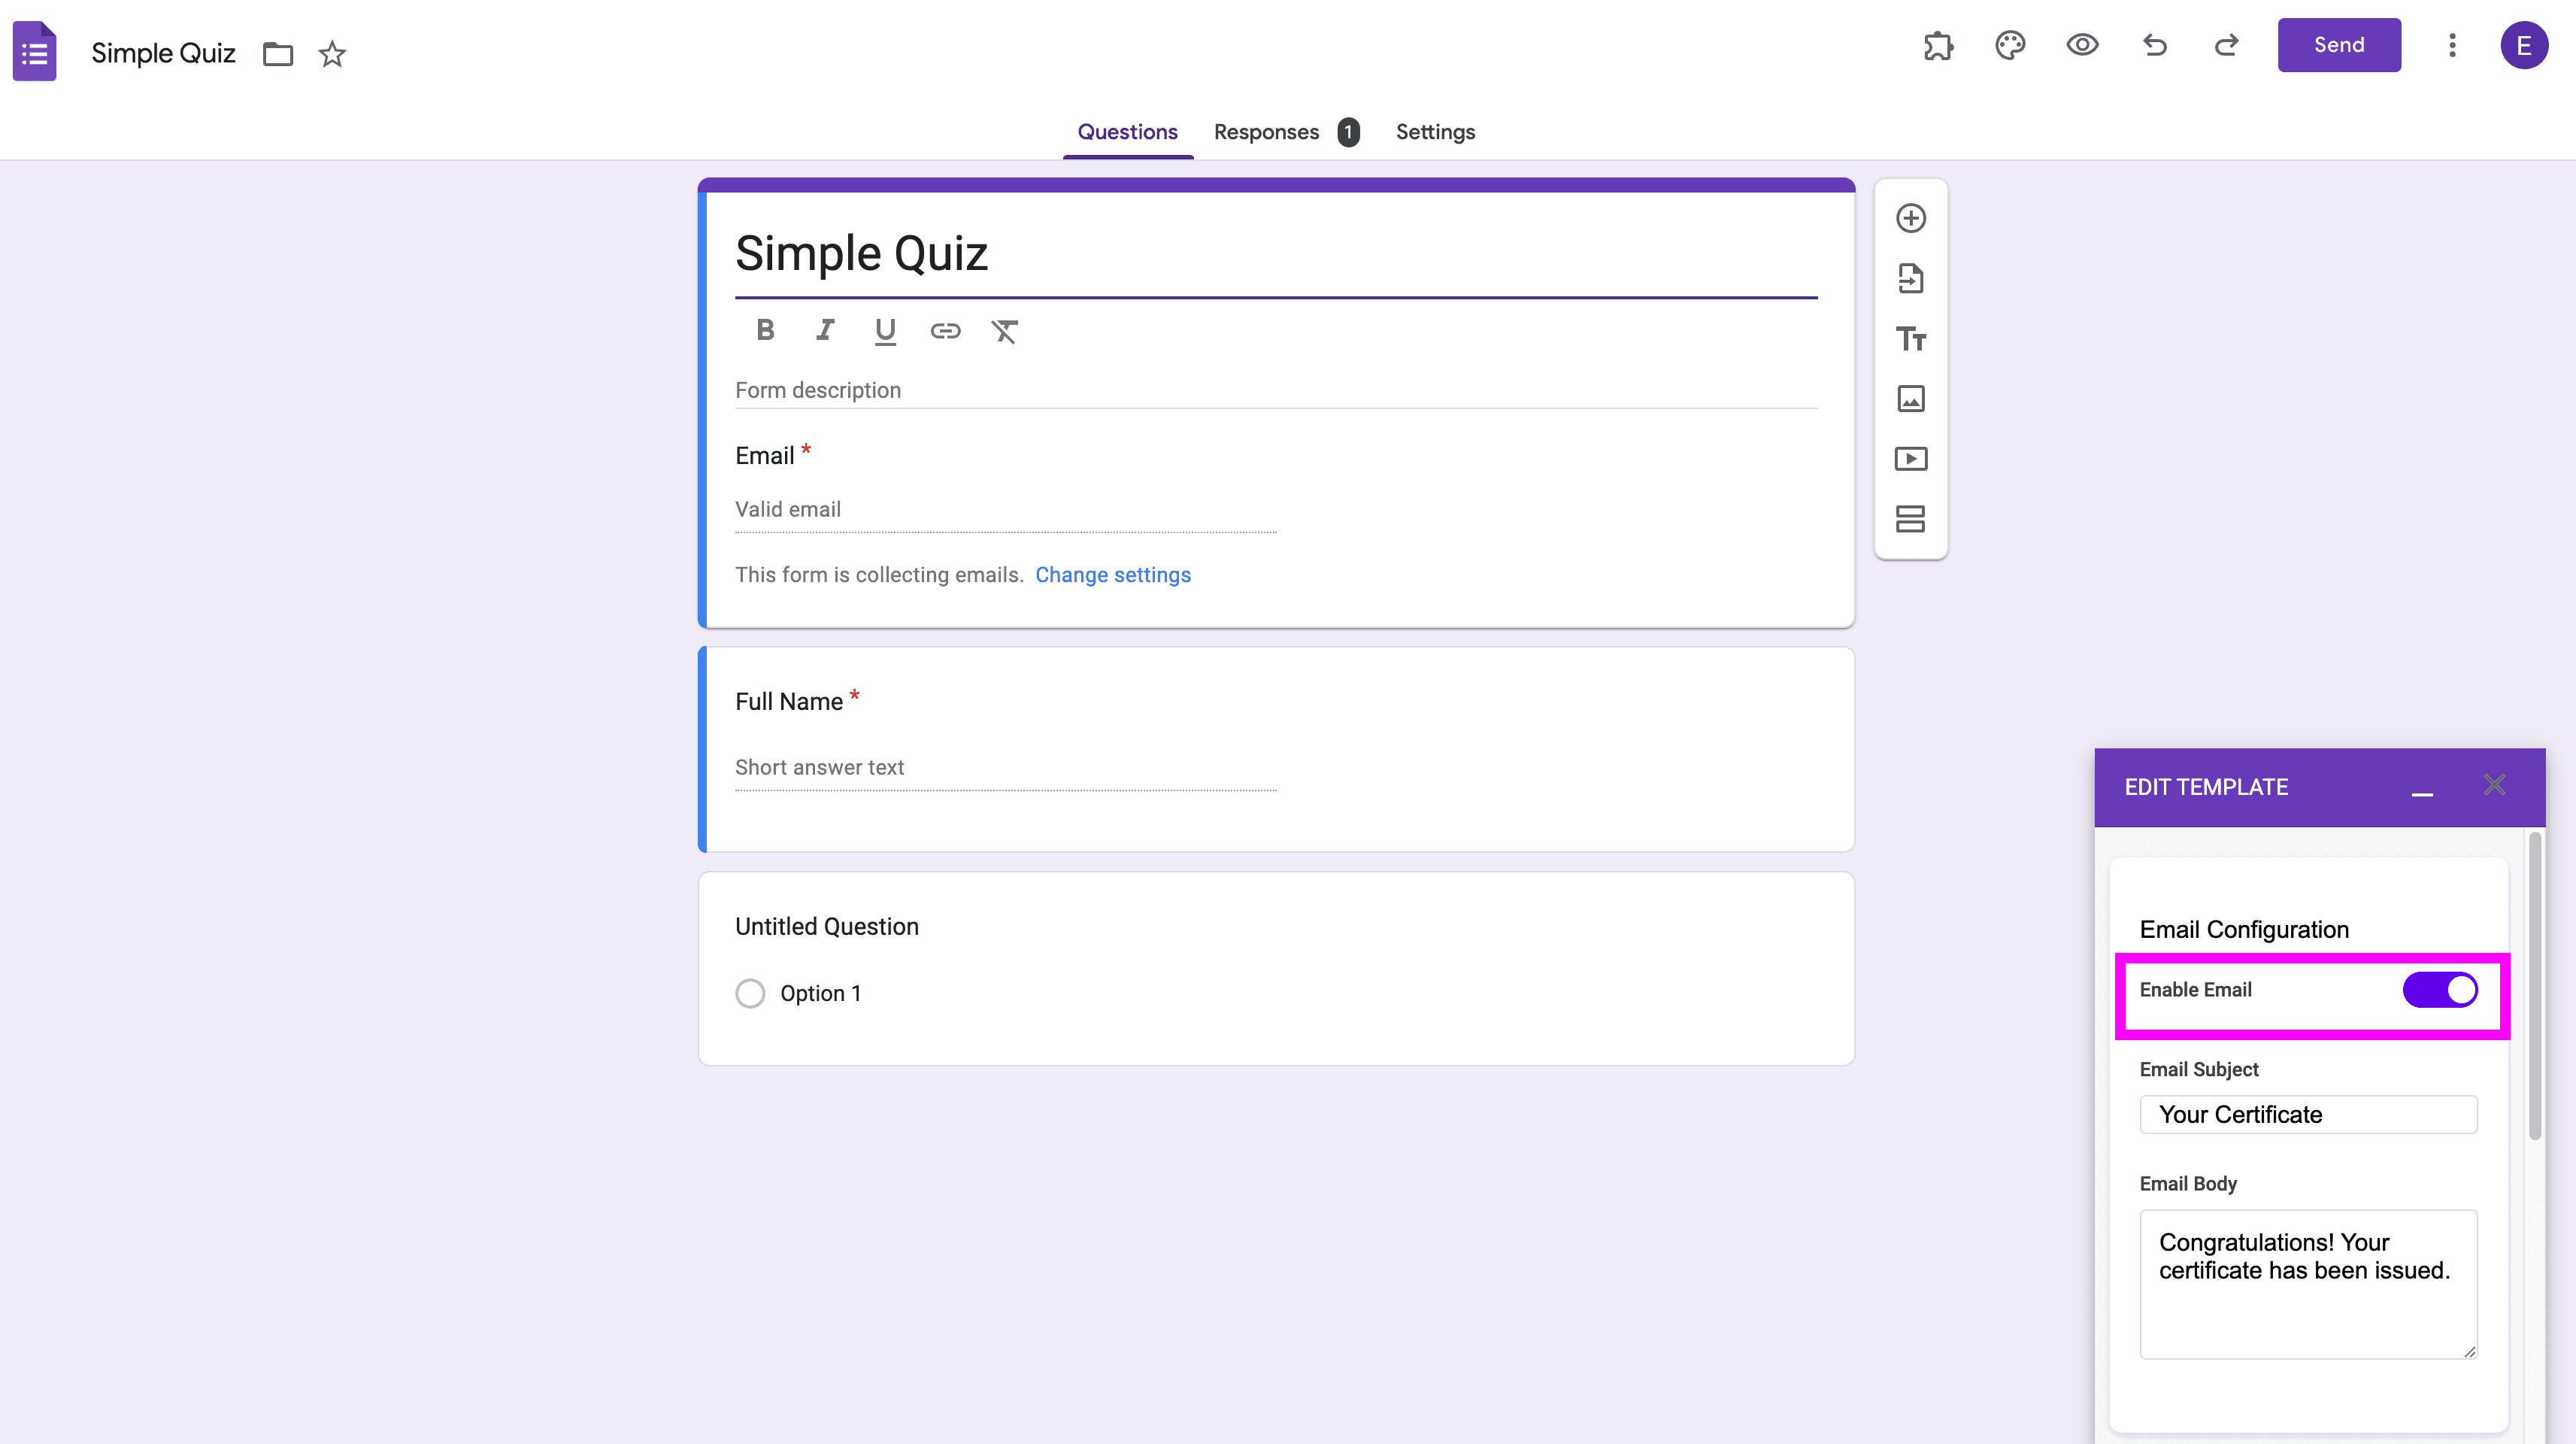
Task: Star the Simple Quiz form
Action: [x=332, y=54]
